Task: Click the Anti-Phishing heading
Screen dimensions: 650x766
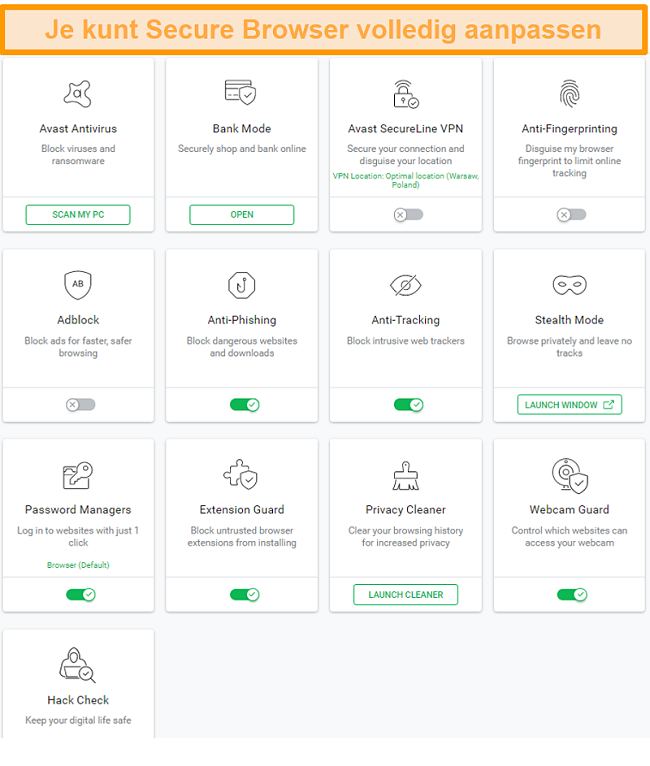Action: point(242,320)
